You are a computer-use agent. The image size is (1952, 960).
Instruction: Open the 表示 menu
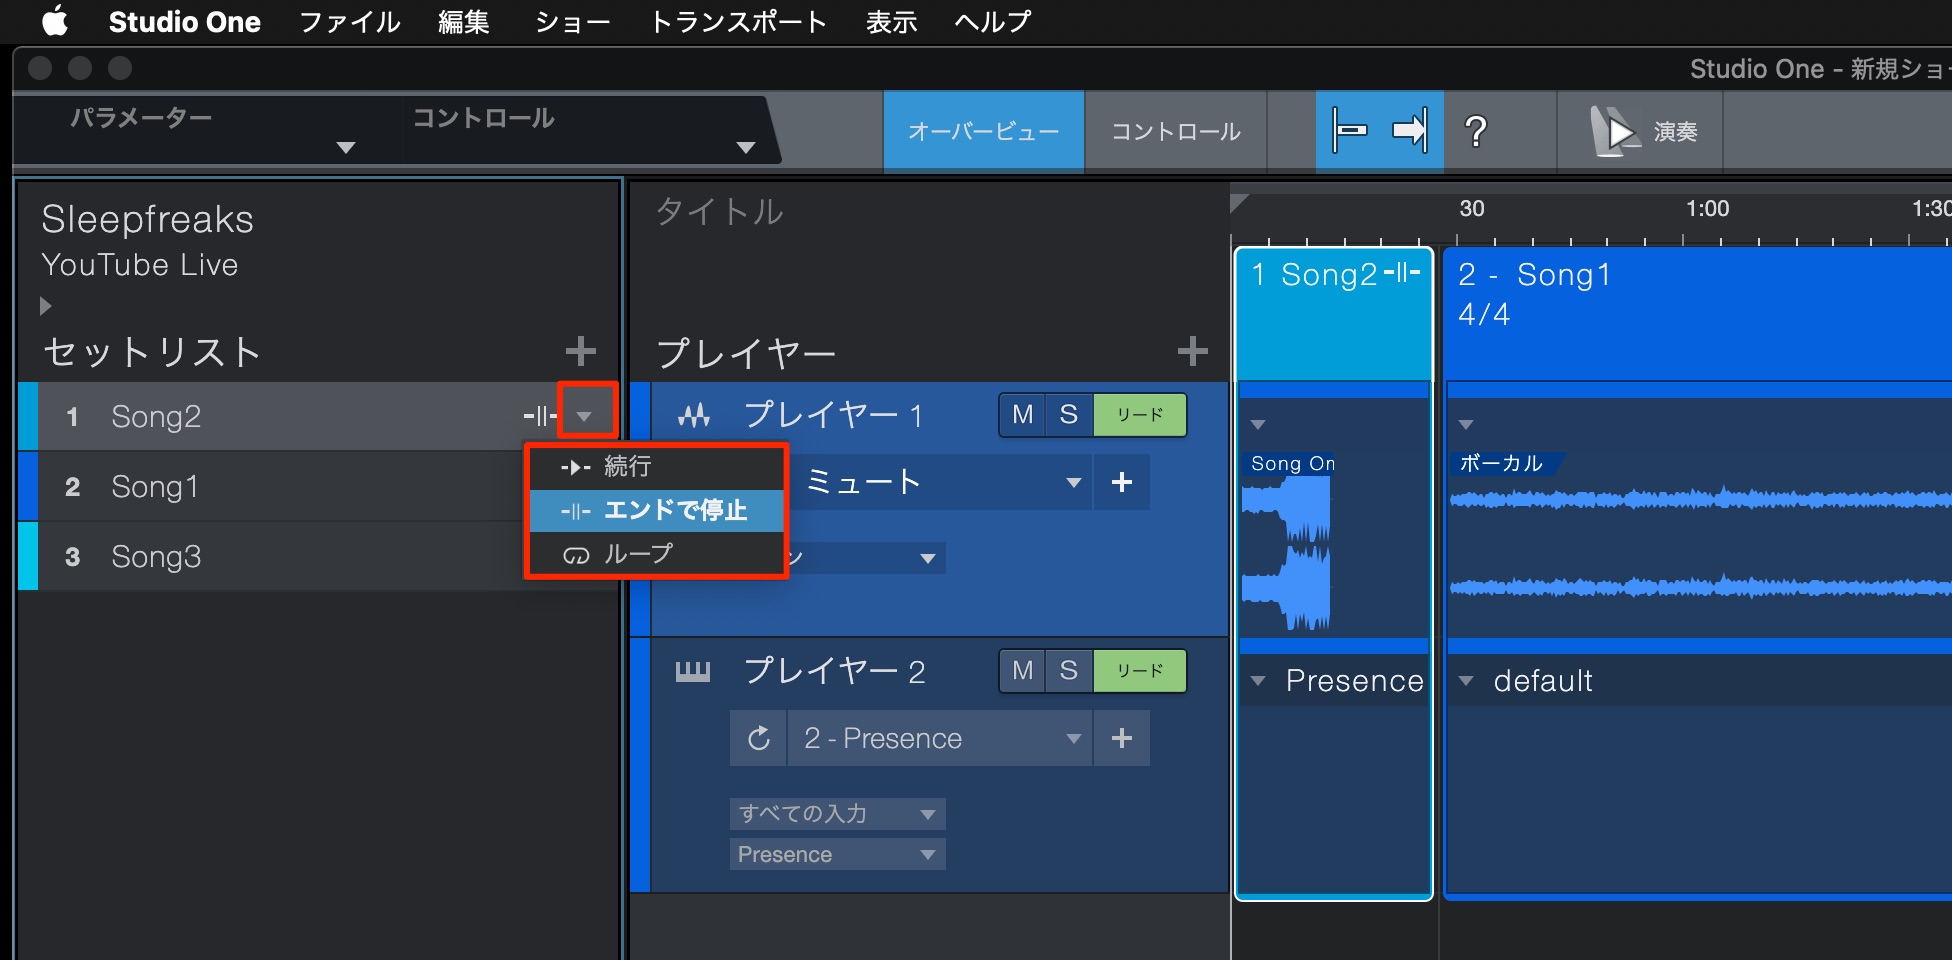click(x=891, y=22)
